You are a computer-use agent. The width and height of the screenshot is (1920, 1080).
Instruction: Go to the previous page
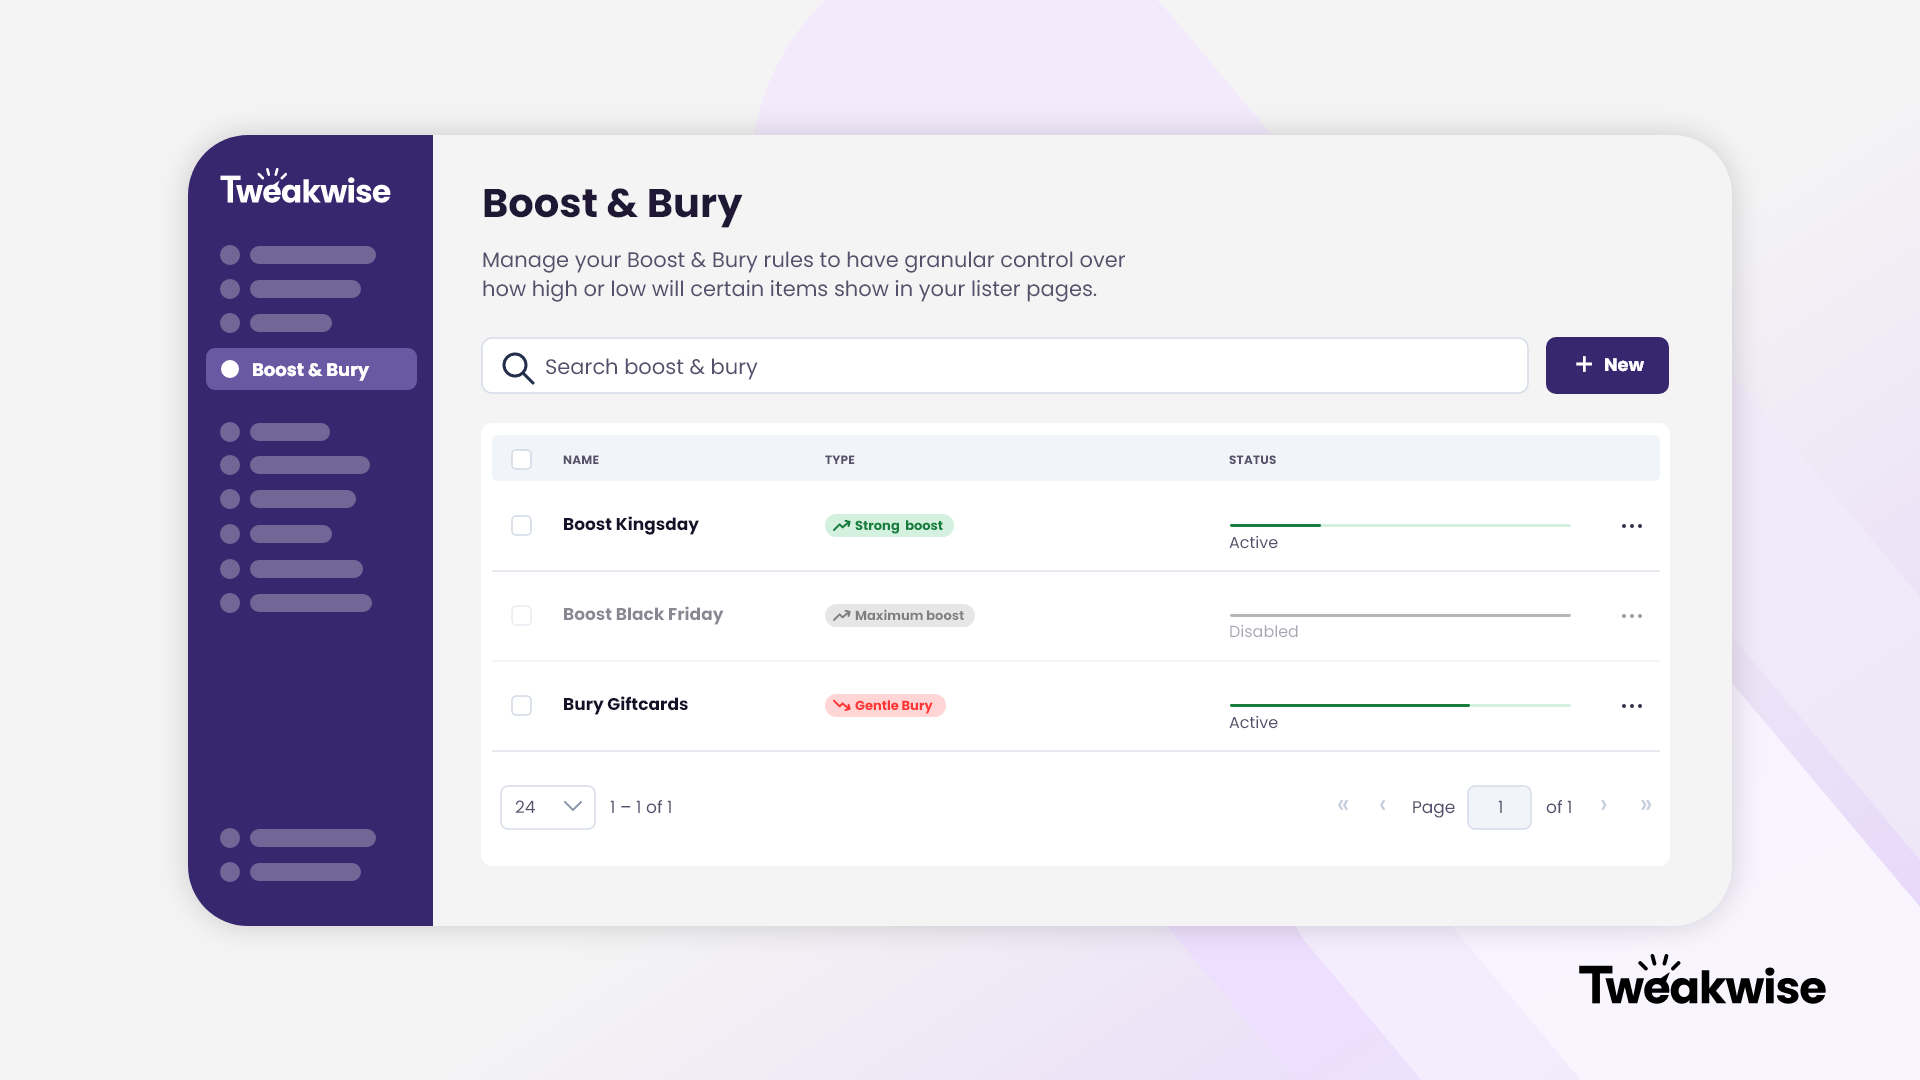point(1382,805)
